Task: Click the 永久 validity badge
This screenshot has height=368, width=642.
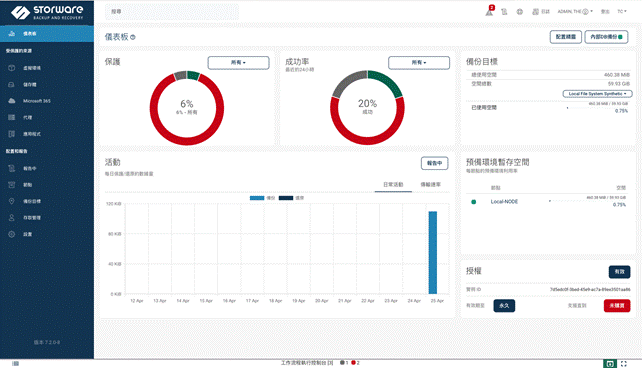Action: (504, 306)
